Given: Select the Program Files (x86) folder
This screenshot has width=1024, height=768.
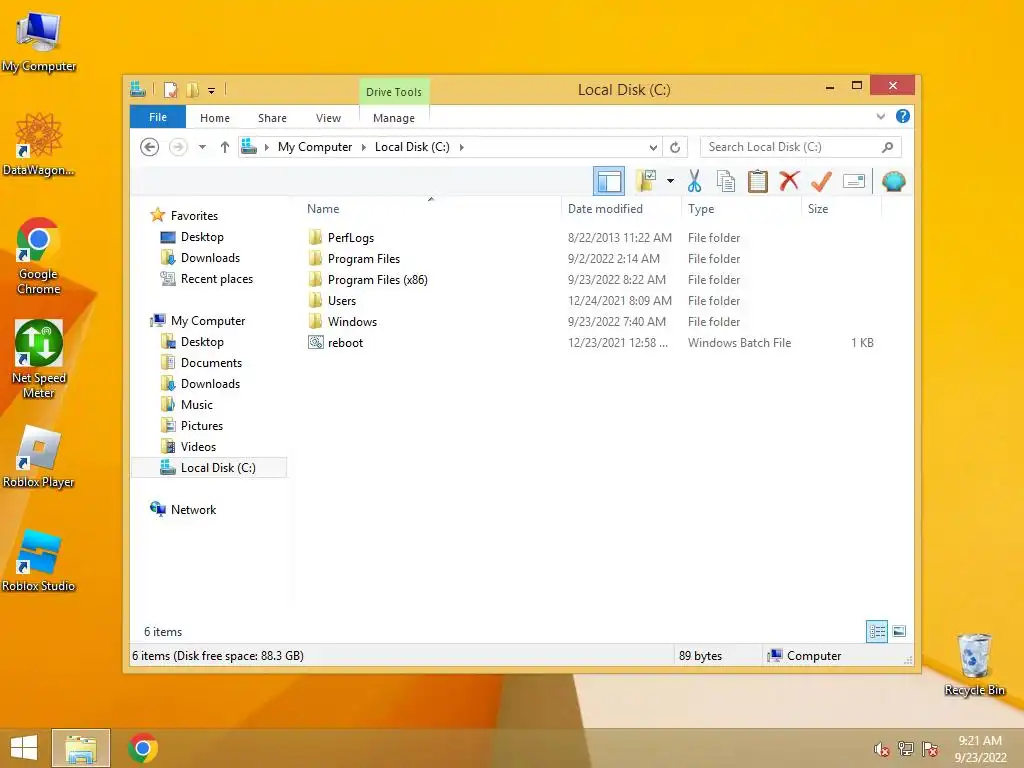Looking at the screenshot, I should pos(377,280).
